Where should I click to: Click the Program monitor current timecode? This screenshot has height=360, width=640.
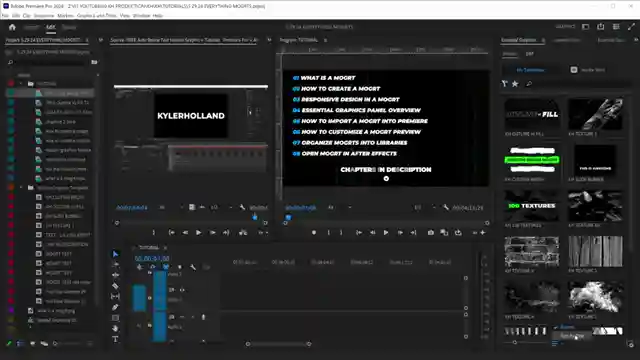301,207
